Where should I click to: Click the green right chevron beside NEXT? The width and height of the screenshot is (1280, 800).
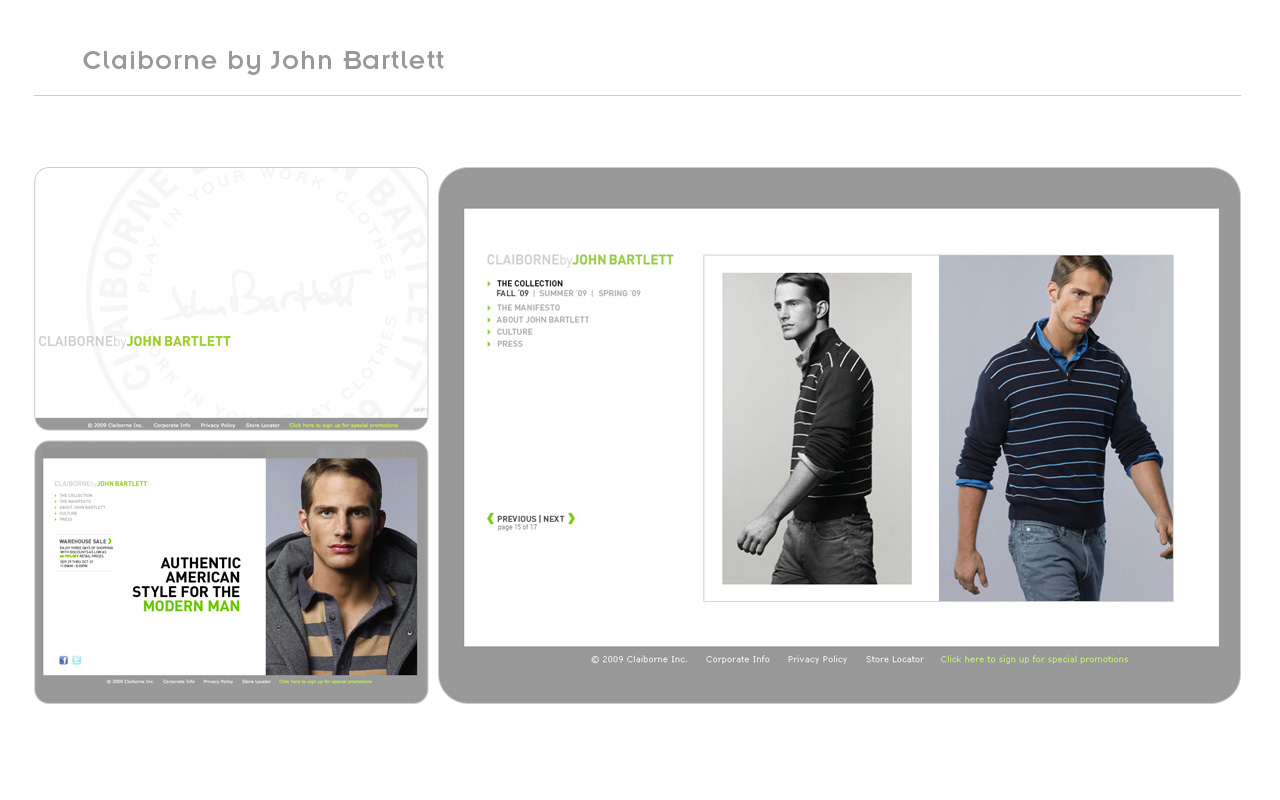click(x=572, y=518)
